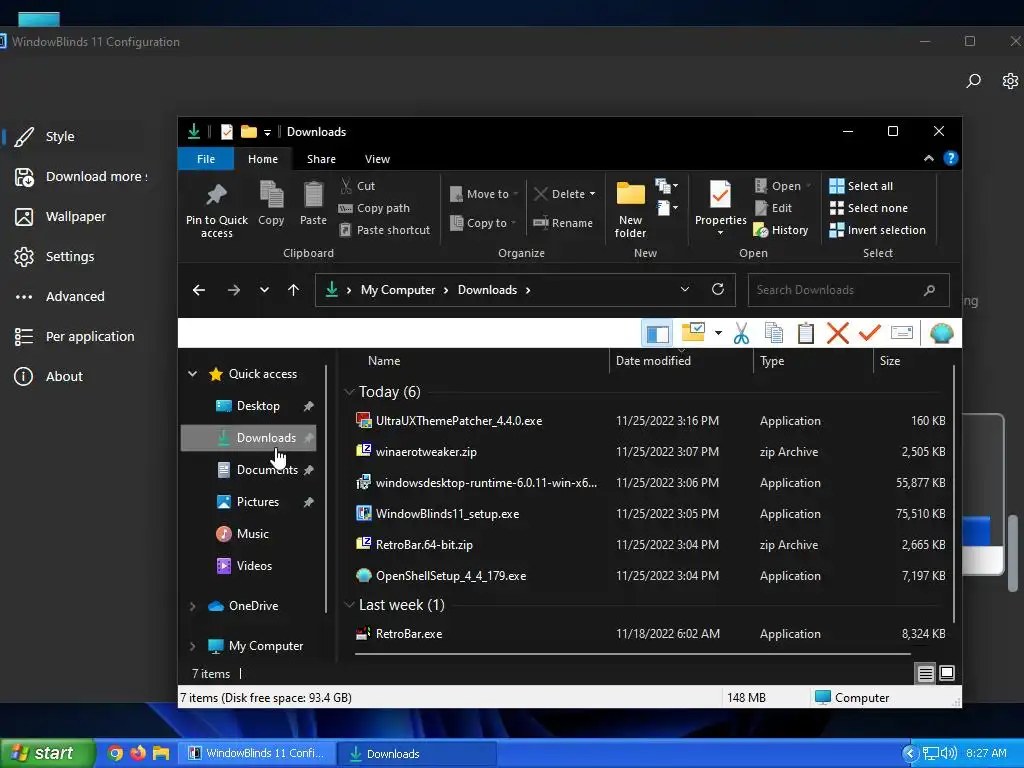Click the History ribbon command
Viewport: 1024px width, 768px height.
781,230
